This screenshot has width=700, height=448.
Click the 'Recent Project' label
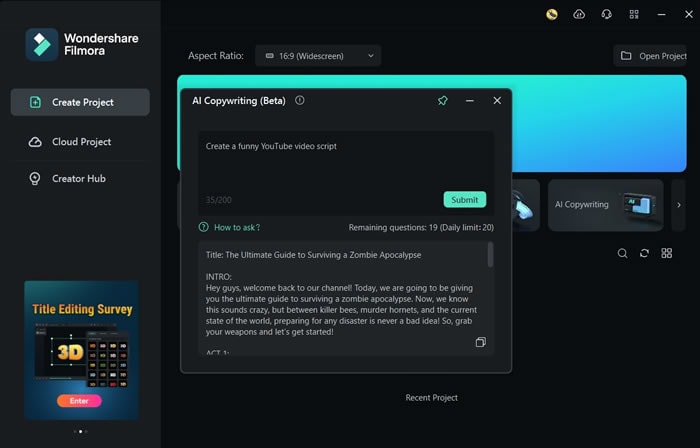432,398
